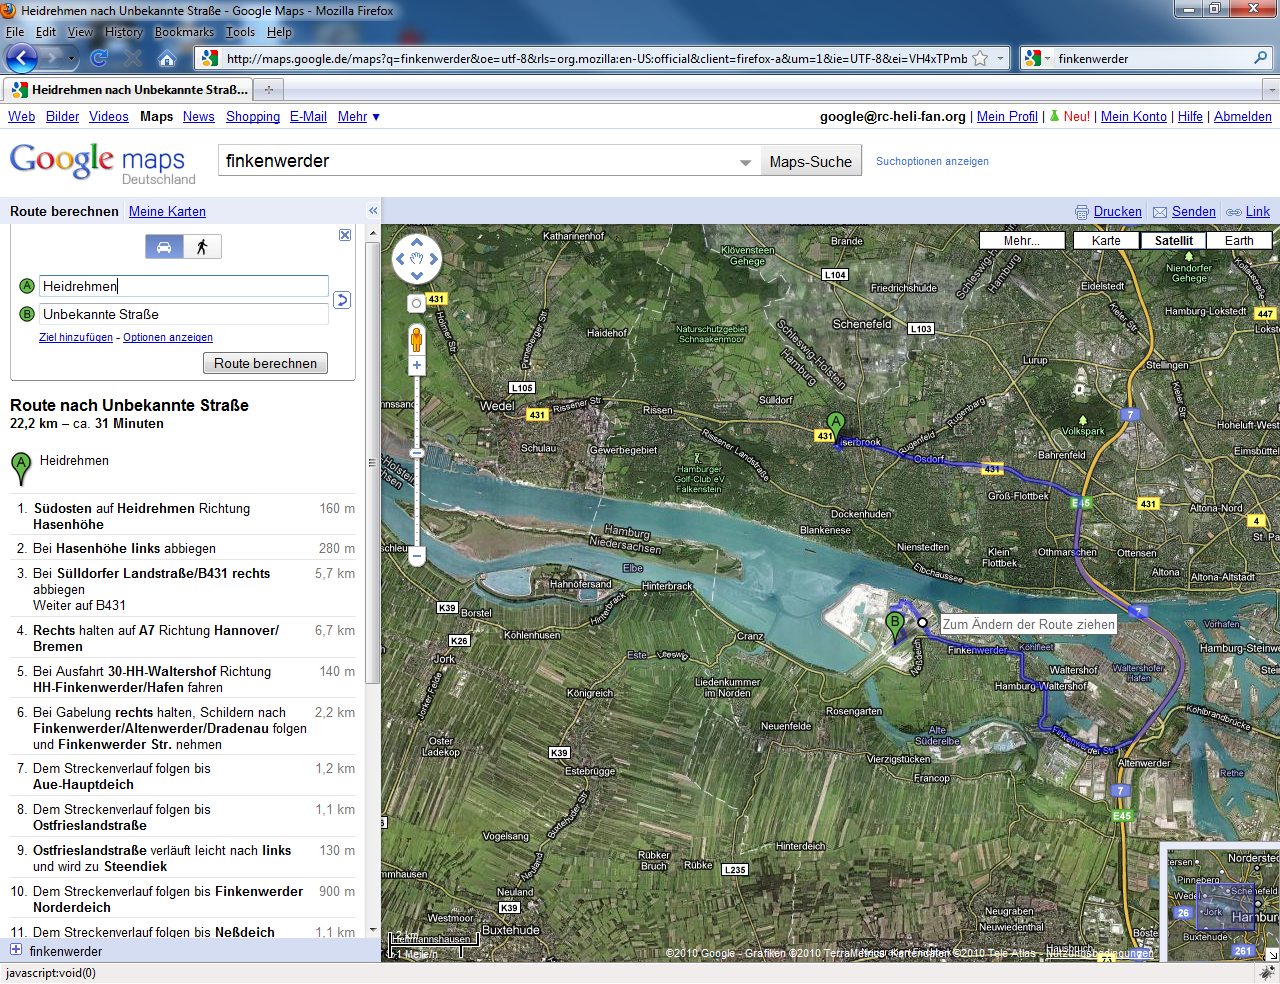Image resolution: width=1280 pixels, height=984 pixels.
Task: Click the Street View pegman icon
Action: [x=417, y=340]
